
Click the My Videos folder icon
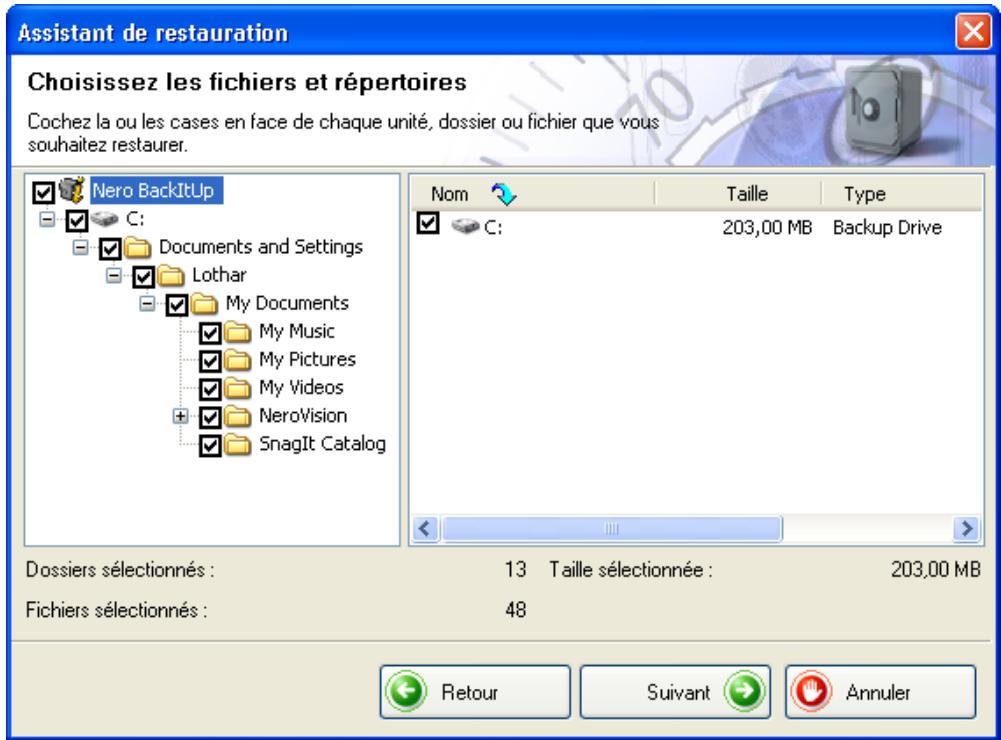click(x=237, y=388)
